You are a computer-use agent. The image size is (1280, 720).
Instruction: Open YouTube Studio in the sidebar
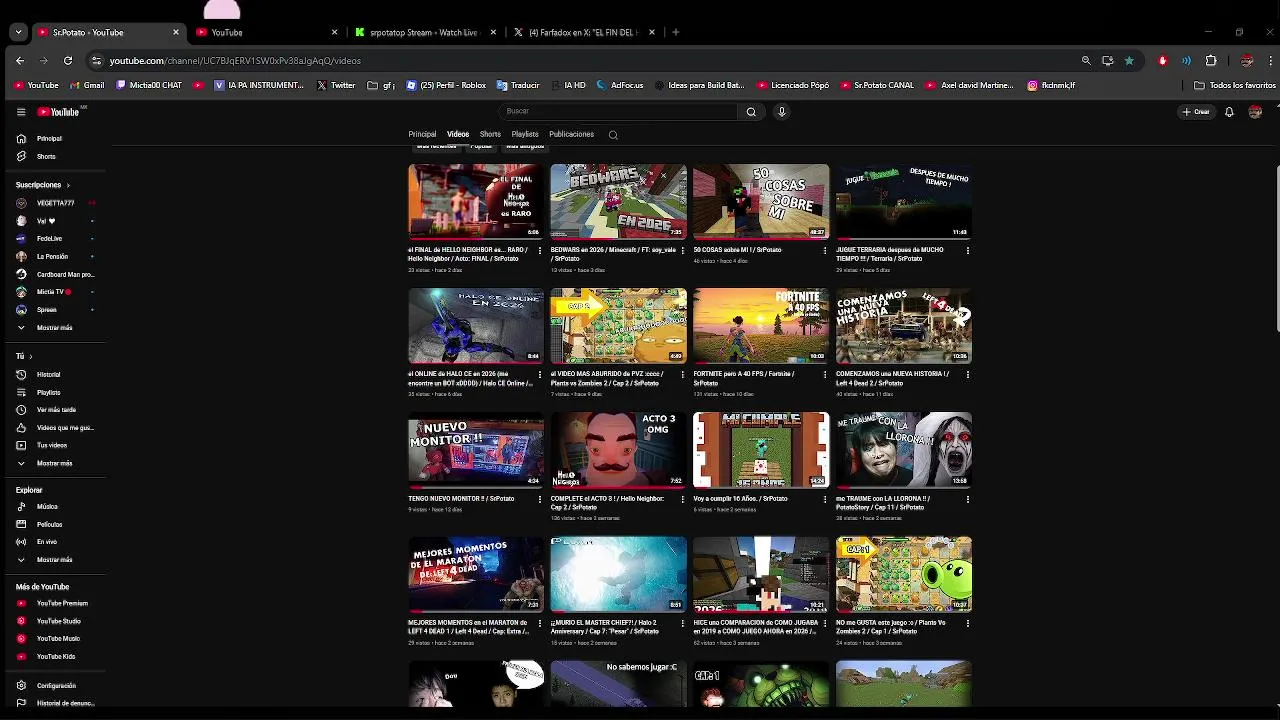click(58, 622)
